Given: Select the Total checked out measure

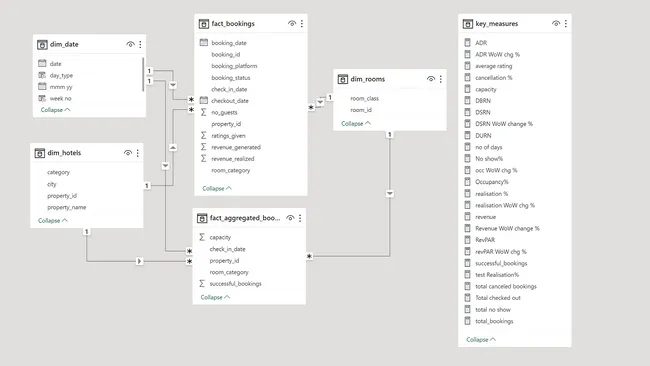Looking at the screenshot, I should 498,298.
